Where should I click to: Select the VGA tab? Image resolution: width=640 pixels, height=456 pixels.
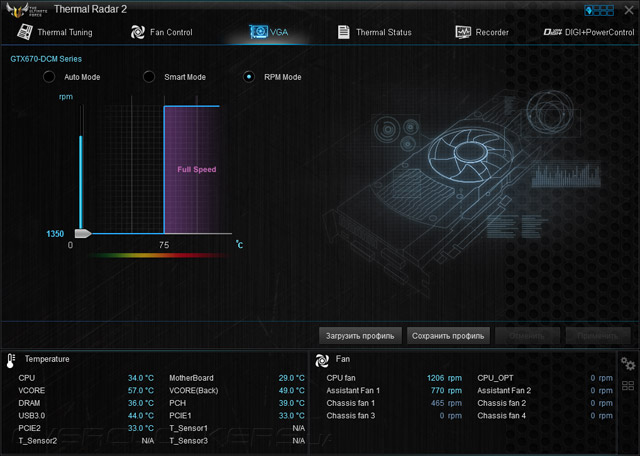tap(269, 32)
